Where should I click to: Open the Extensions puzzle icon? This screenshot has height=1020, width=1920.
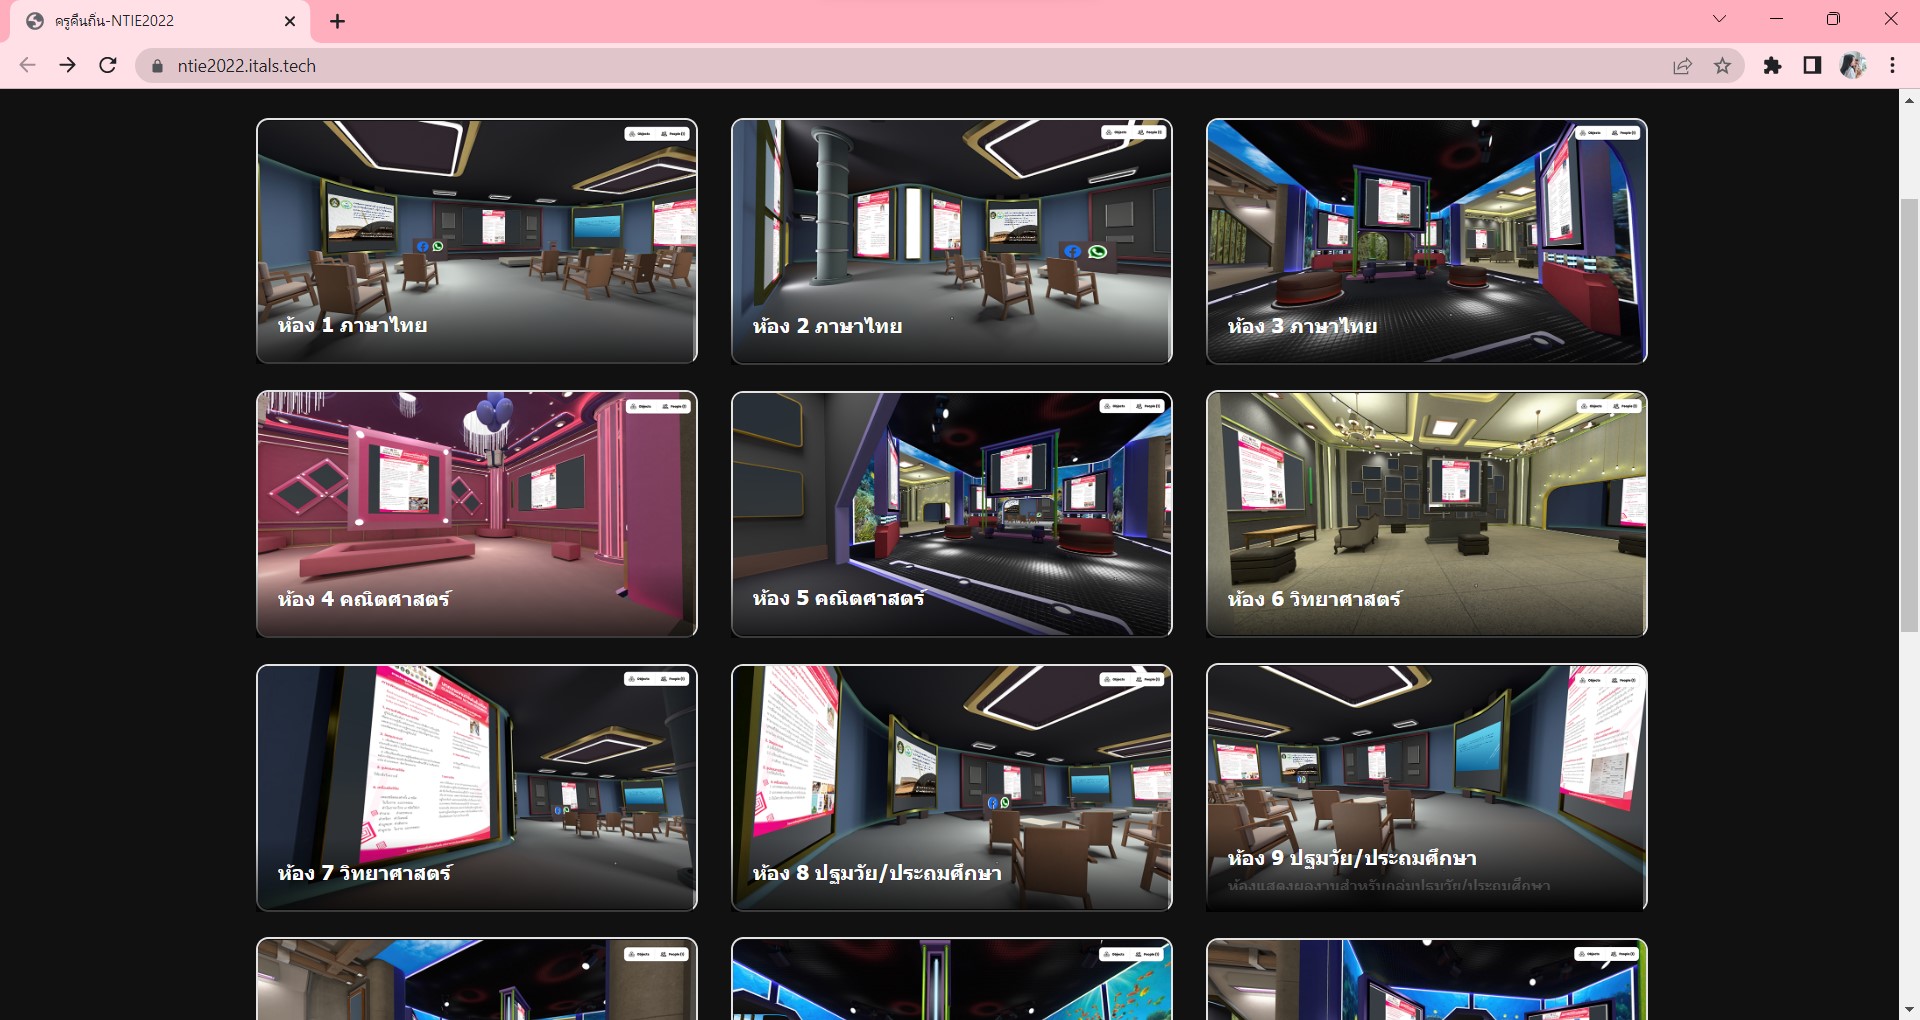(x=1772, y=66)
